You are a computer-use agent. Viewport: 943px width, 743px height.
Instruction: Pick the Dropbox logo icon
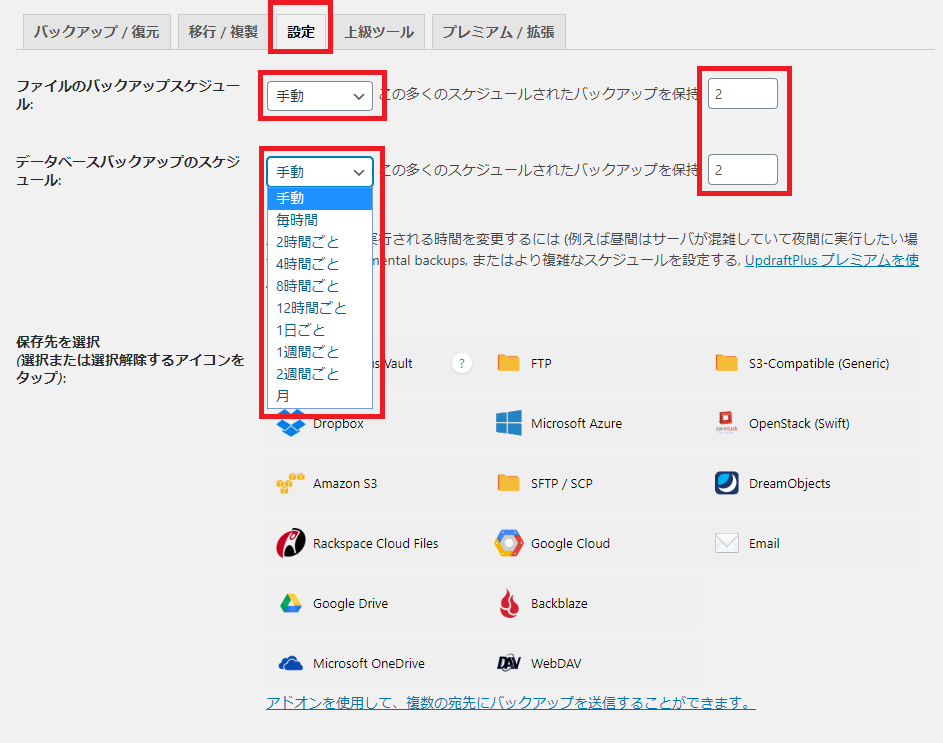(291, 423)
